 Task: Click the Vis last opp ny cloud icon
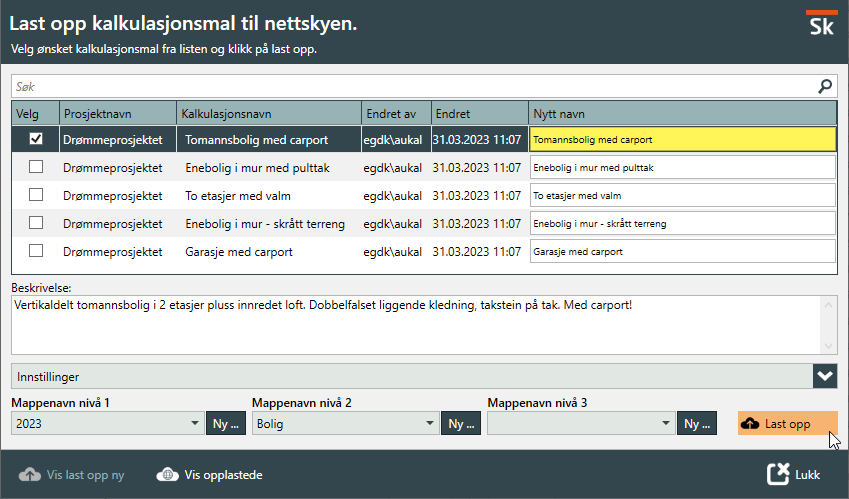coord(30,475)
